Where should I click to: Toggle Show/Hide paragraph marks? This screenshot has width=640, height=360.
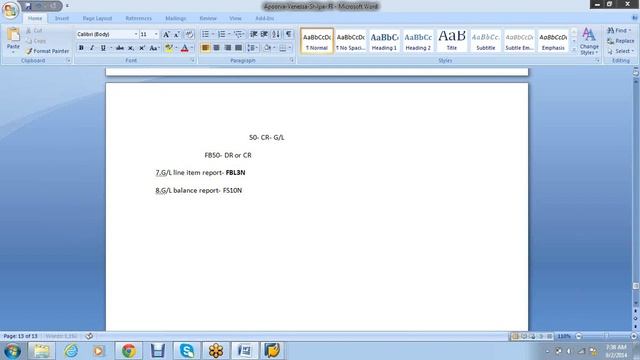289,34
